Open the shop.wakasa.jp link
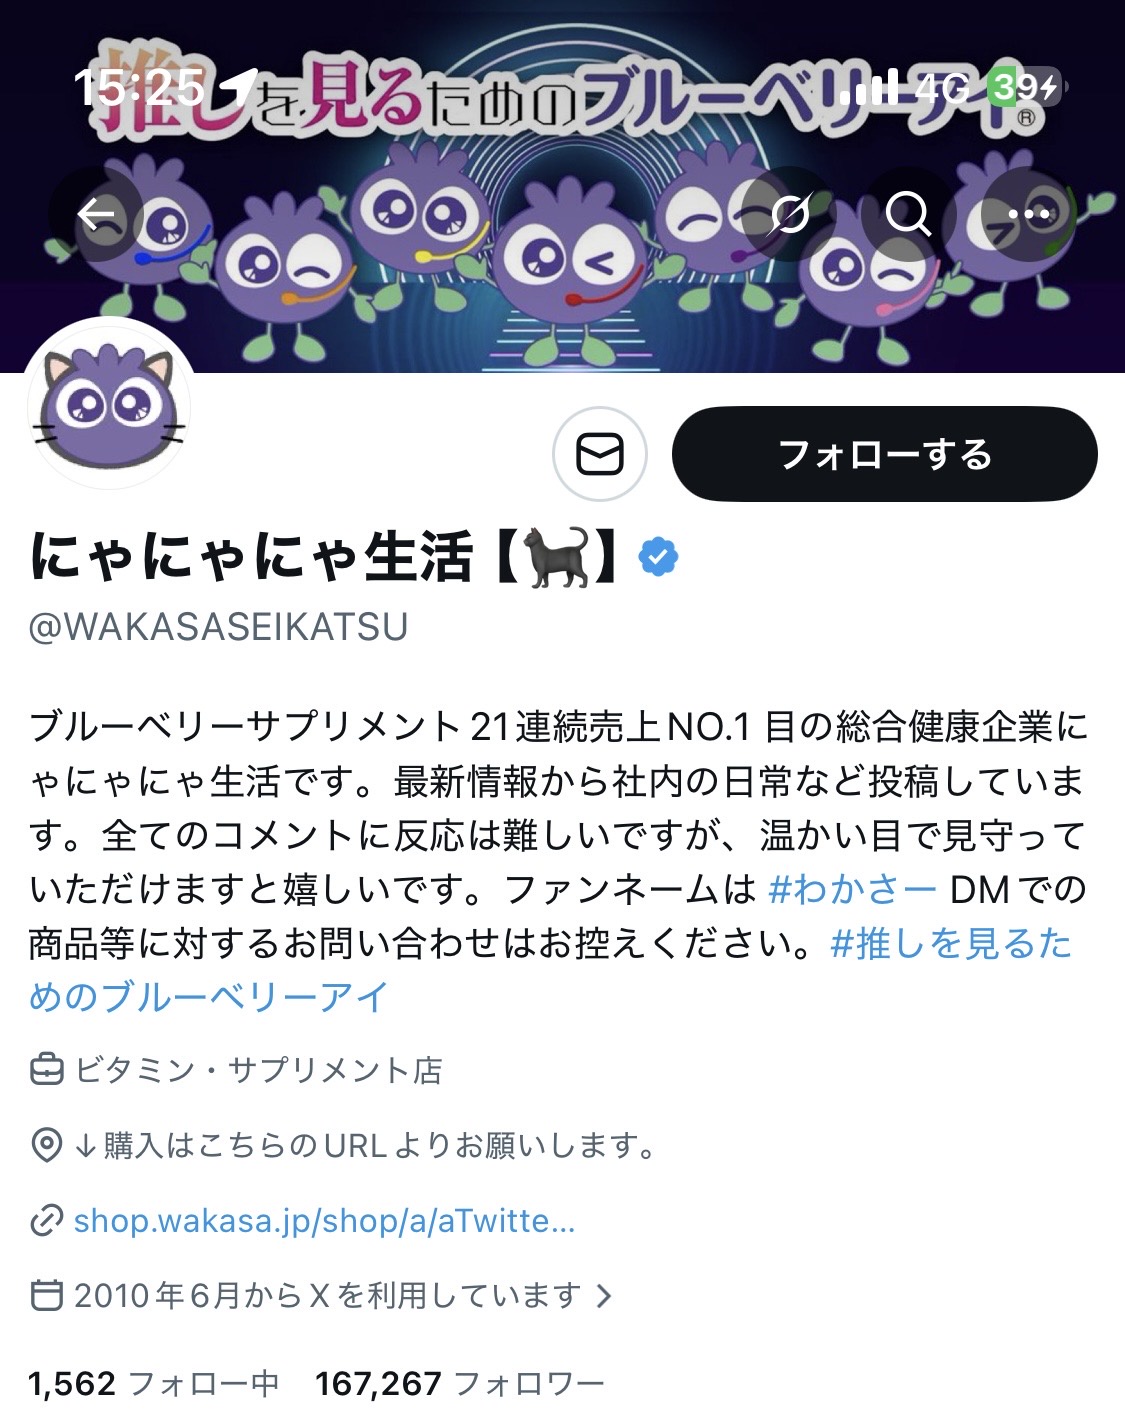Image resolution: width=1125 pixels, height=1423 pixels. point(324,1221)
